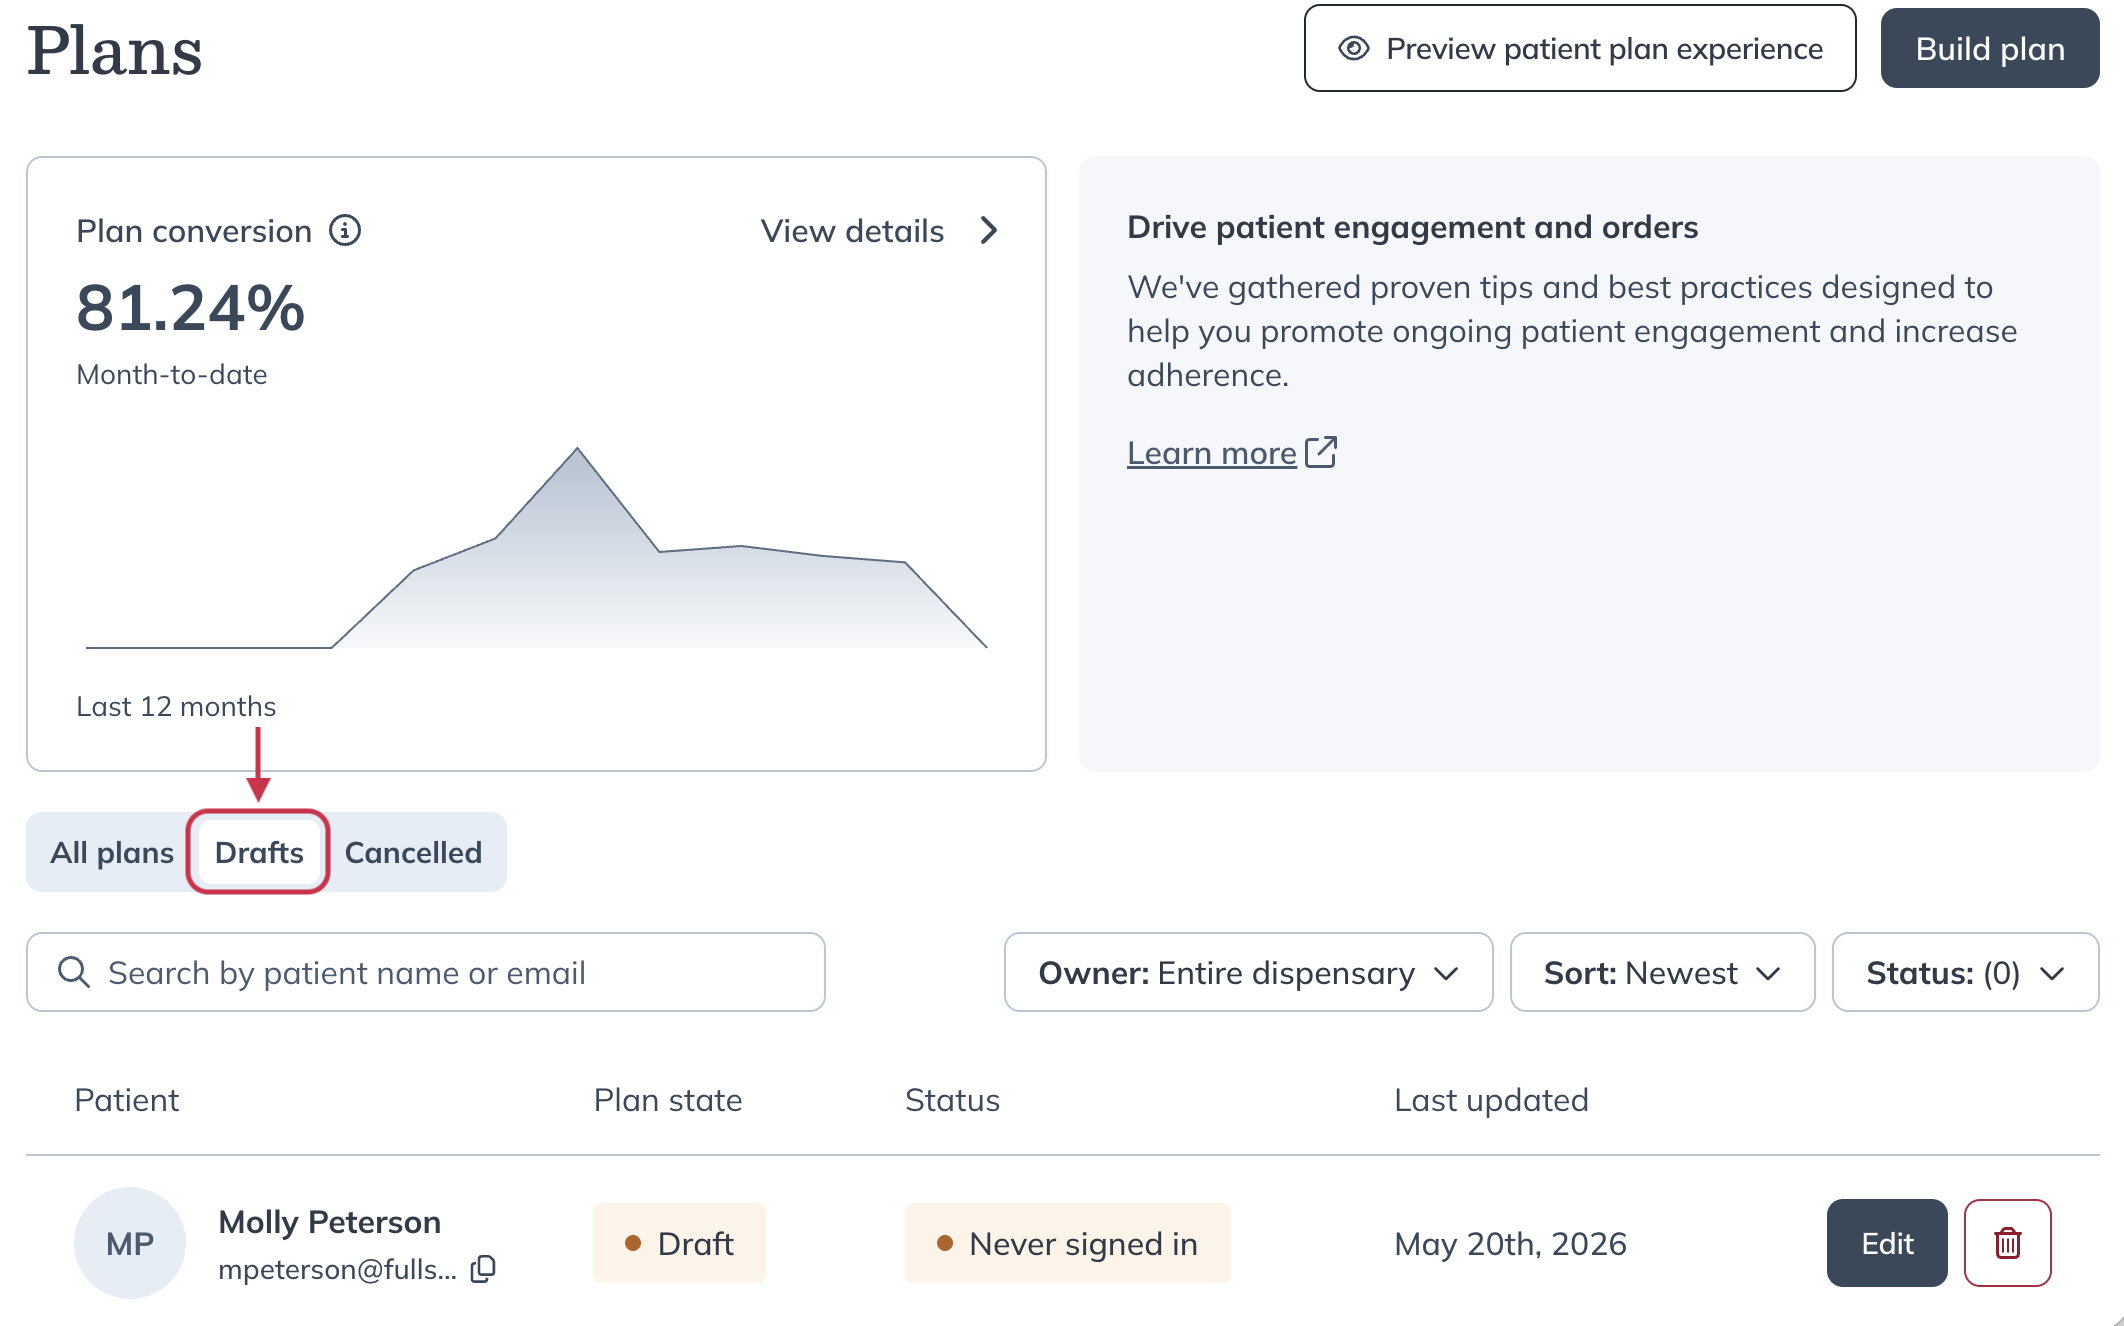Viewport: 2124px width, 1326px height.
Task: Open the Owner: Entire dispensary dropdown
Action: point(1248,972)
